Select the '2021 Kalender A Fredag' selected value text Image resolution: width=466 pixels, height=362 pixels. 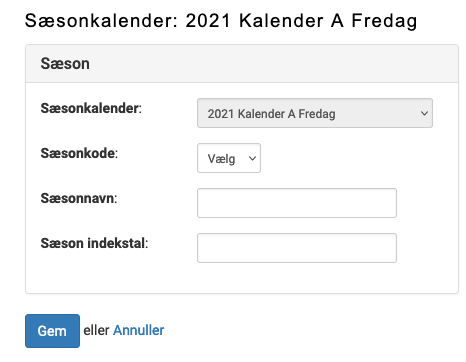(271, 114)
